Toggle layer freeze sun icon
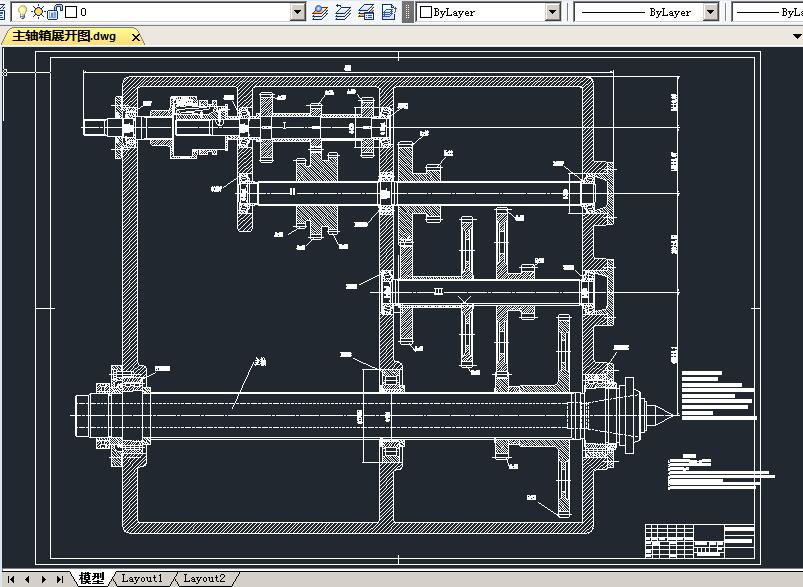The width and height of the screenshot is (803, 587). 38,11
